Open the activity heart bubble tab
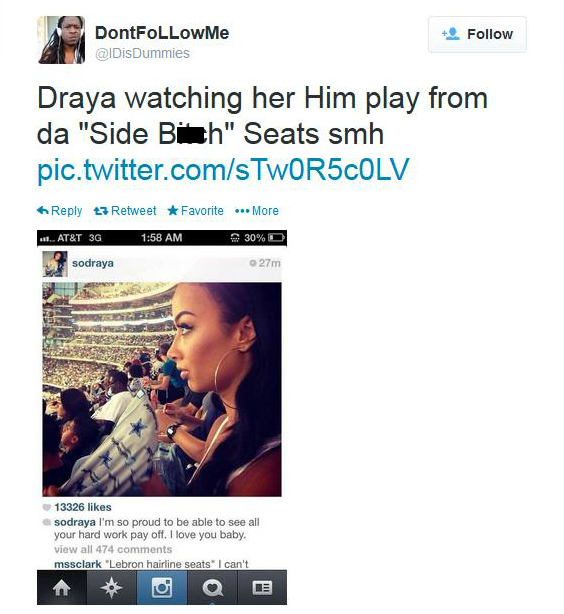This screenshot has height=614, width=564. coord(212,587)
